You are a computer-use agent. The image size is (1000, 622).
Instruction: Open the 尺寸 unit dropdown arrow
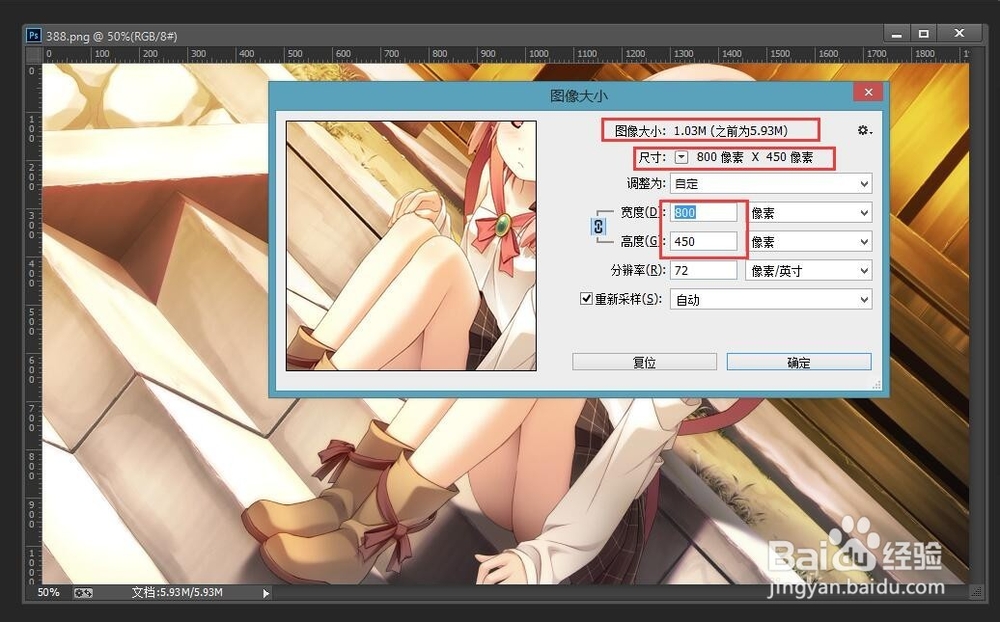[x=681, y=157]
